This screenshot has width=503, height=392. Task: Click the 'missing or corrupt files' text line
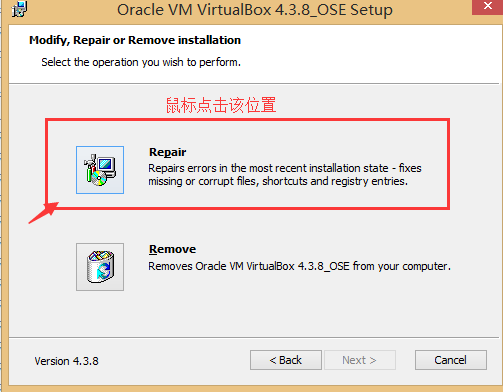pos(278,181)
